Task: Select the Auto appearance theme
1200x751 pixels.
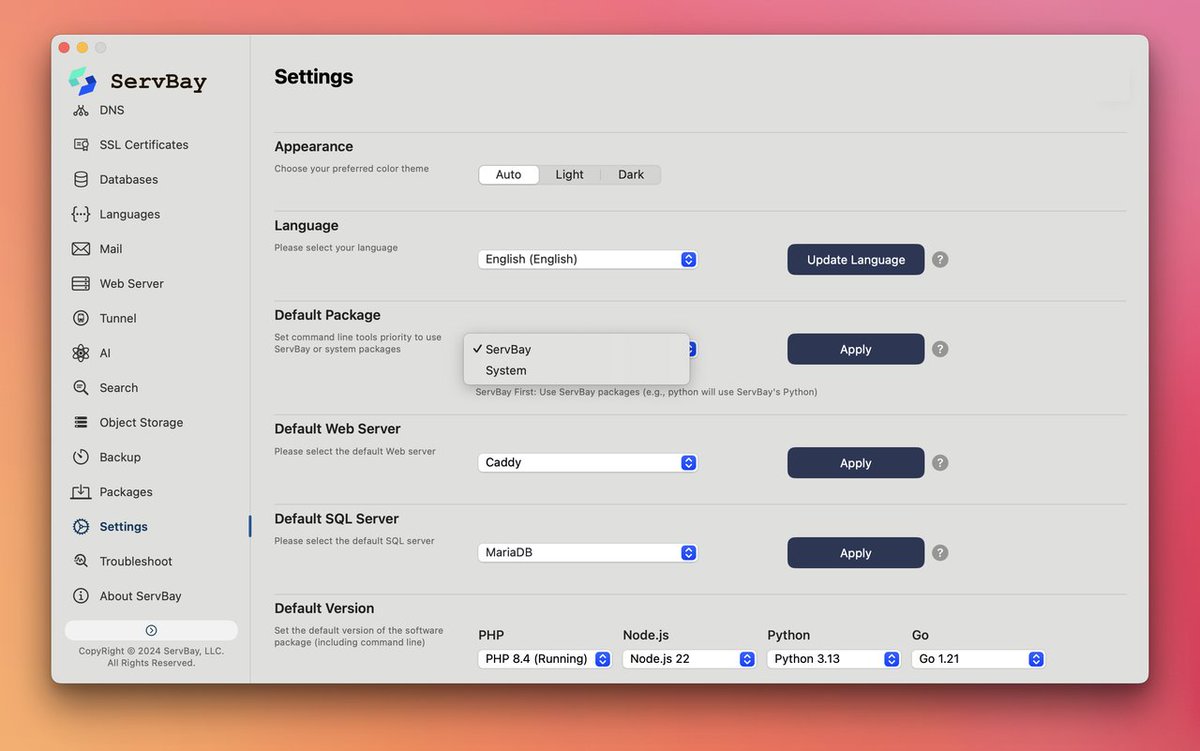Action: point(509,175)
